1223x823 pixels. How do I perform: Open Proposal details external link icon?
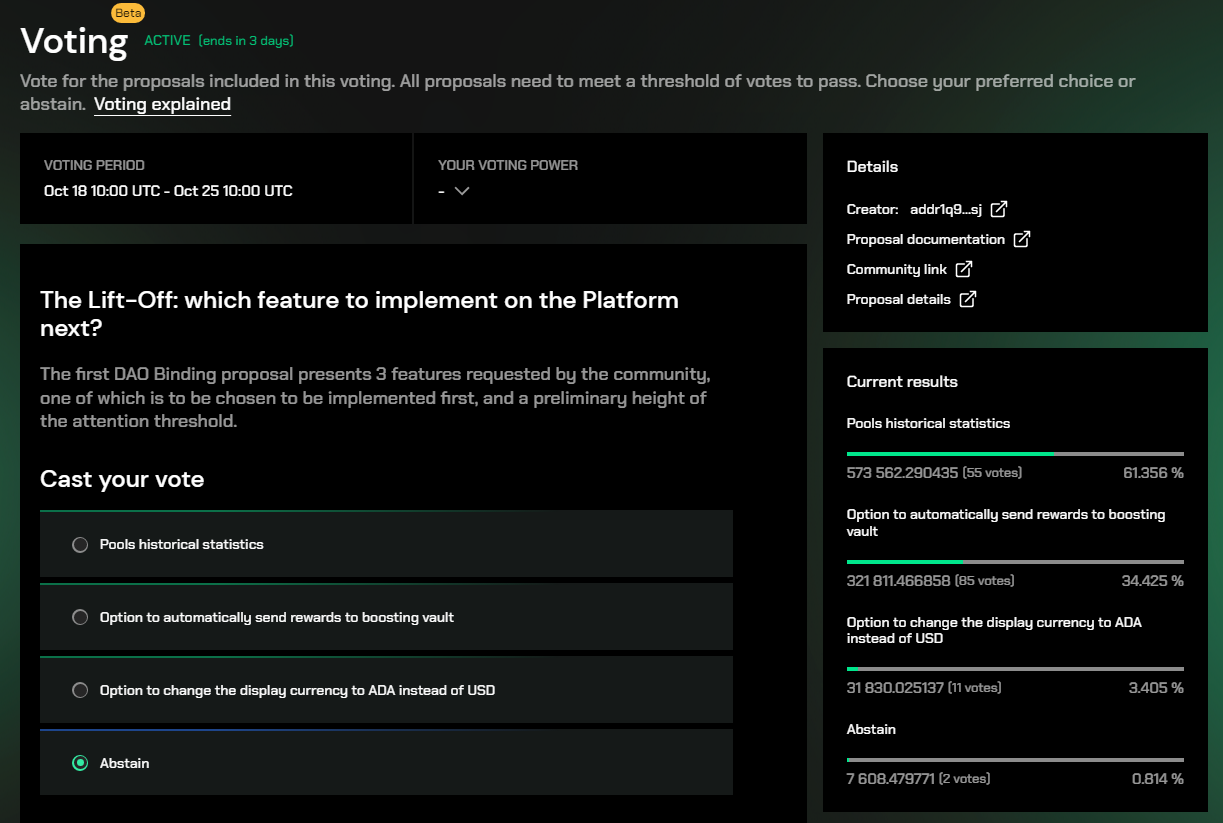click(967, 299)
